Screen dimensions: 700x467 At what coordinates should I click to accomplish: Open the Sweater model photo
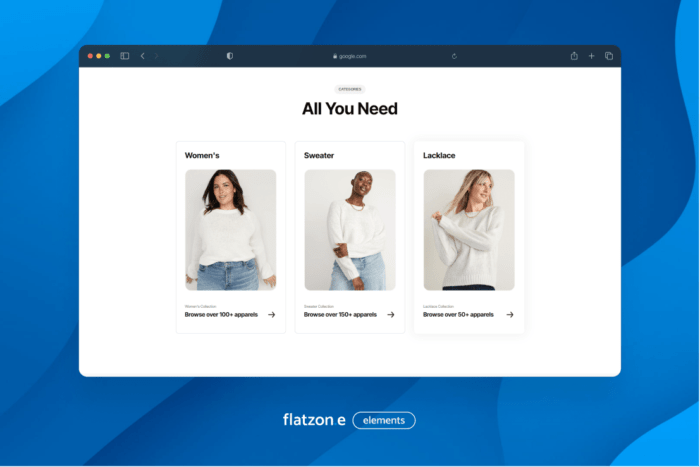[350, 229]
